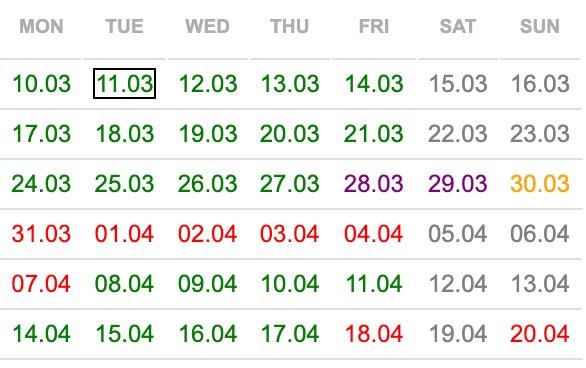
Task: Click Sunday 06.04
Action: click(540, 234)
